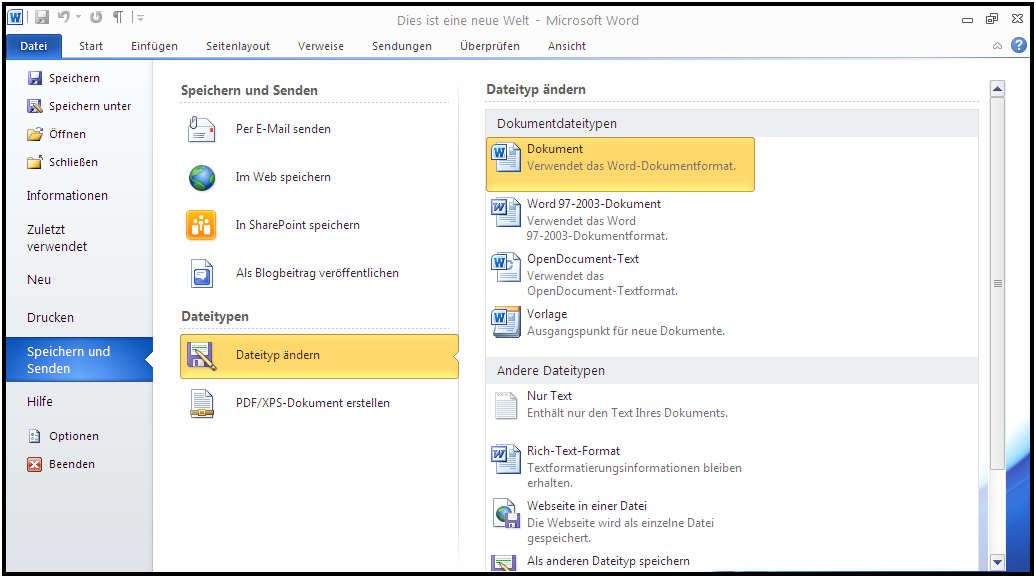
Task: Click the OpenDocument-Text title text
Action: (x=583, y=259)
